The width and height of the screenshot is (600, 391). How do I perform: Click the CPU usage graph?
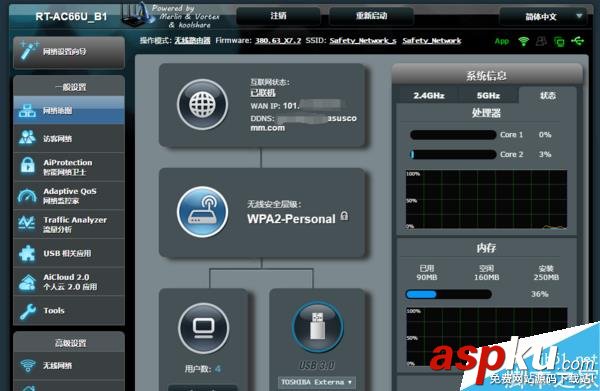[x=486, y=200]
